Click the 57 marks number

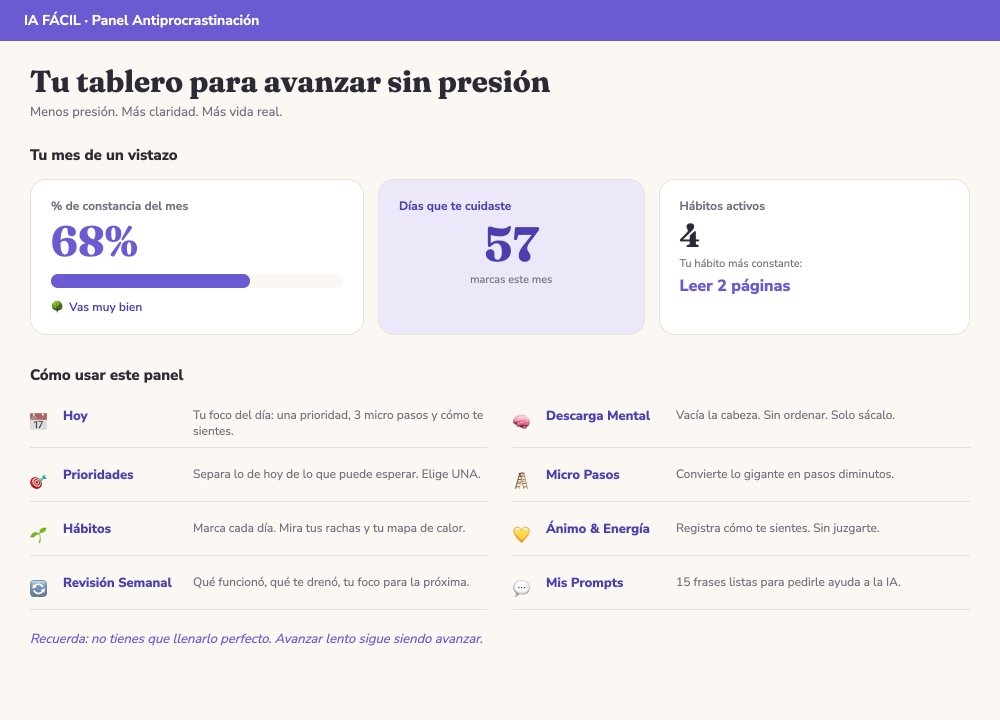tap(511, 244)
